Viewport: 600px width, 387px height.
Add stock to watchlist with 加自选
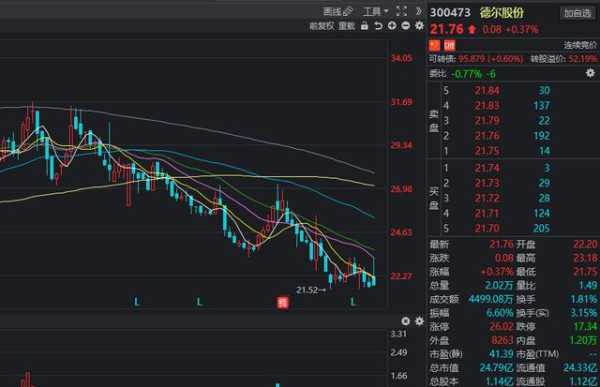point(577,13)
